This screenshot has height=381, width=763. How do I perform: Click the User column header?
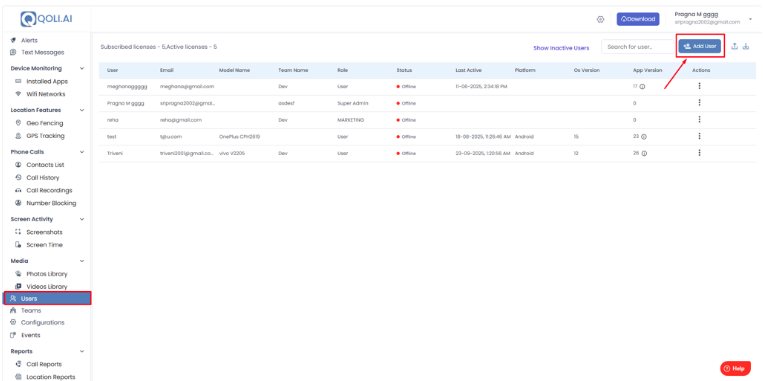click(x=112, y=71)
